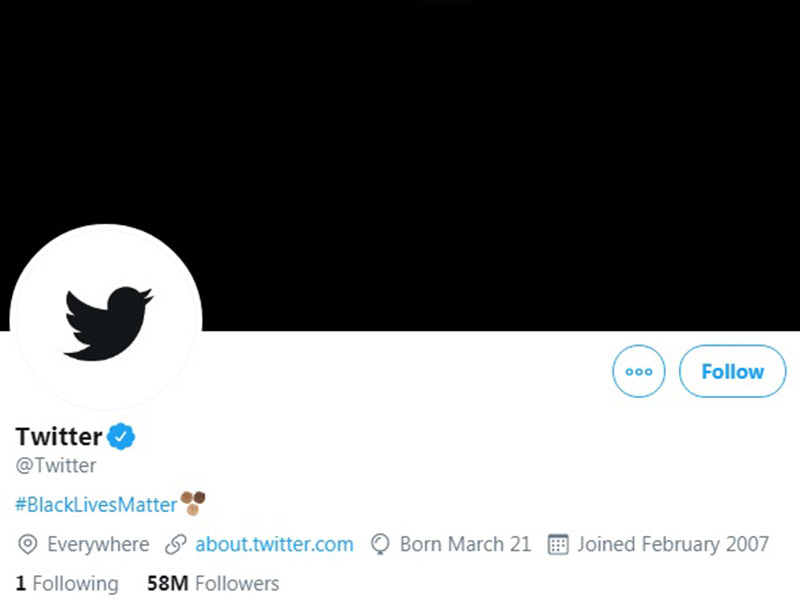Click the Born March 21 text
800x600 pixels.
coord(465,544)
